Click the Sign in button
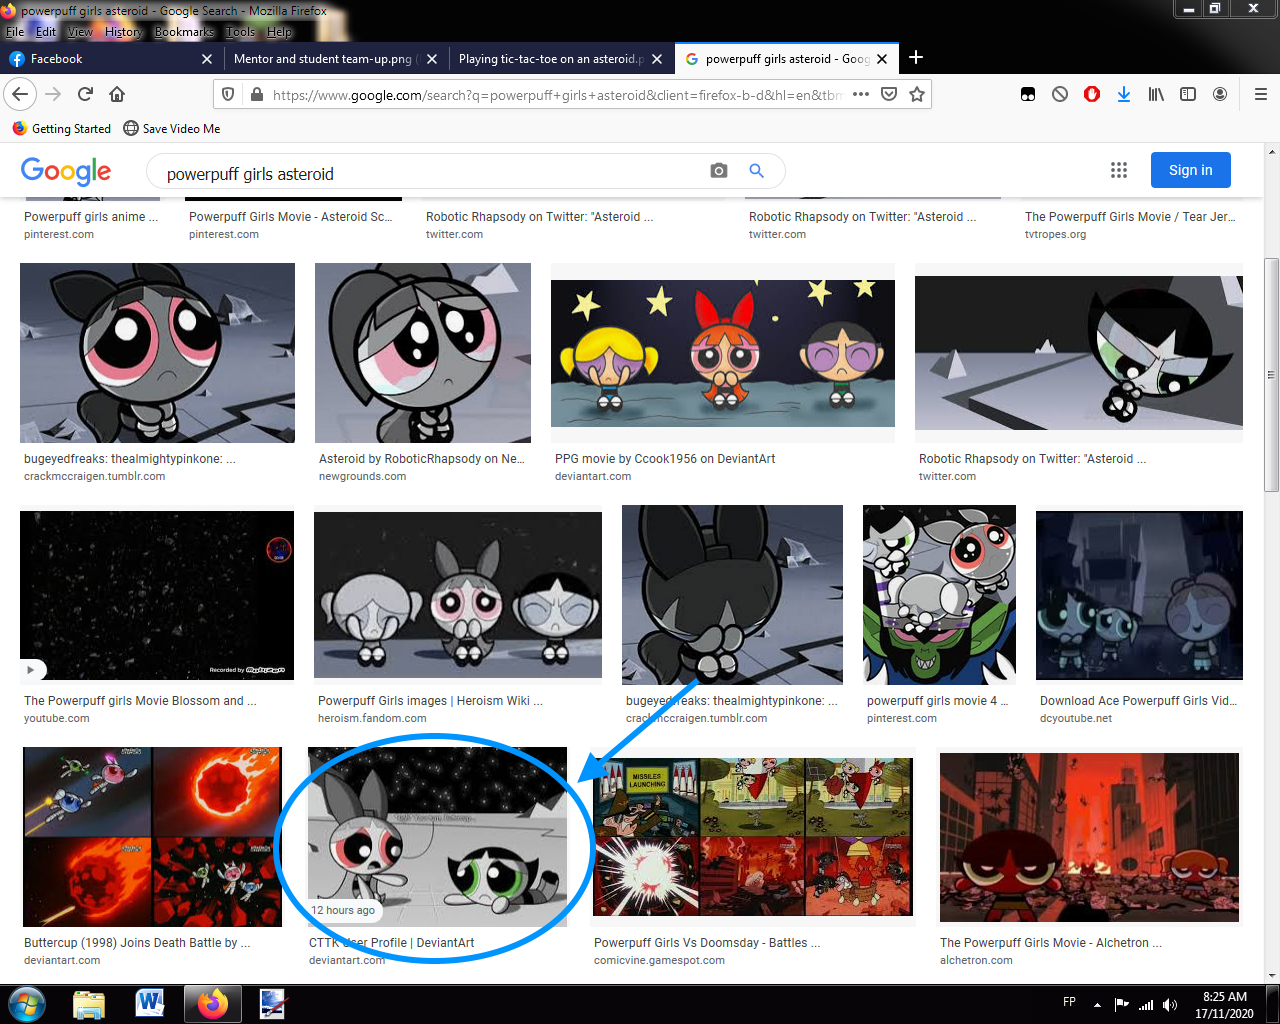 [x=1190, y=170]
